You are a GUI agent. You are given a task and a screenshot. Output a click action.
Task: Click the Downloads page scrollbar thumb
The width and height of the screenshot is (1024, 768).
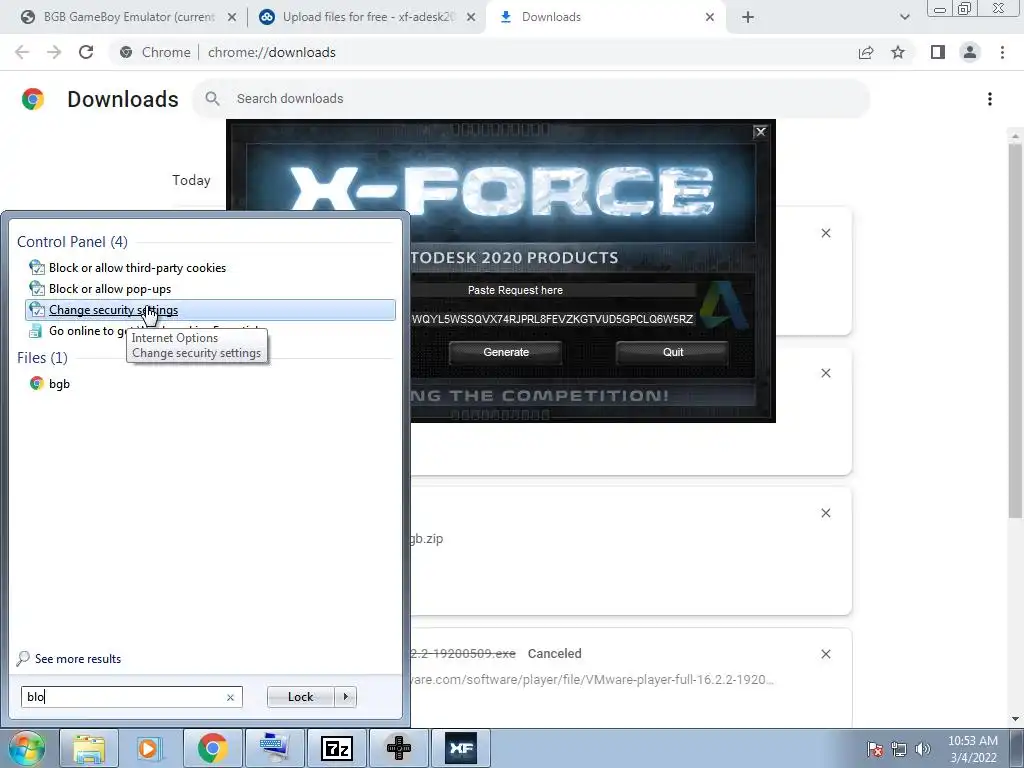(1015, 330)
